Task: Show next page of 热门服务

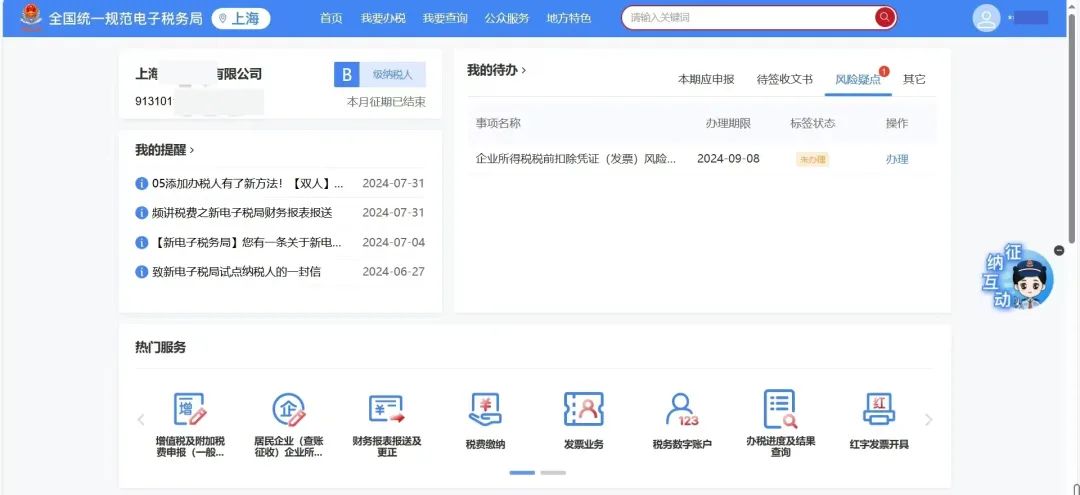Action: [x=929, y=420]
